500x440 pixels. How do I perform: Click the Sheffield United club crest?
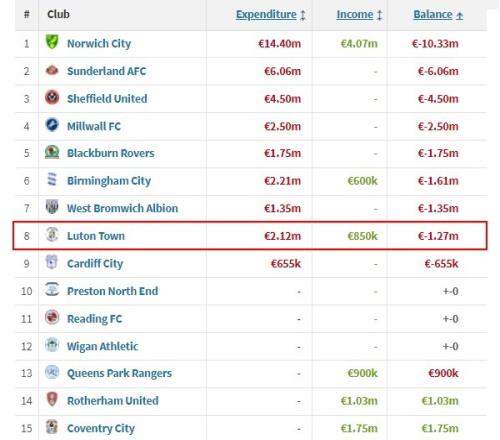pos(52,98)
